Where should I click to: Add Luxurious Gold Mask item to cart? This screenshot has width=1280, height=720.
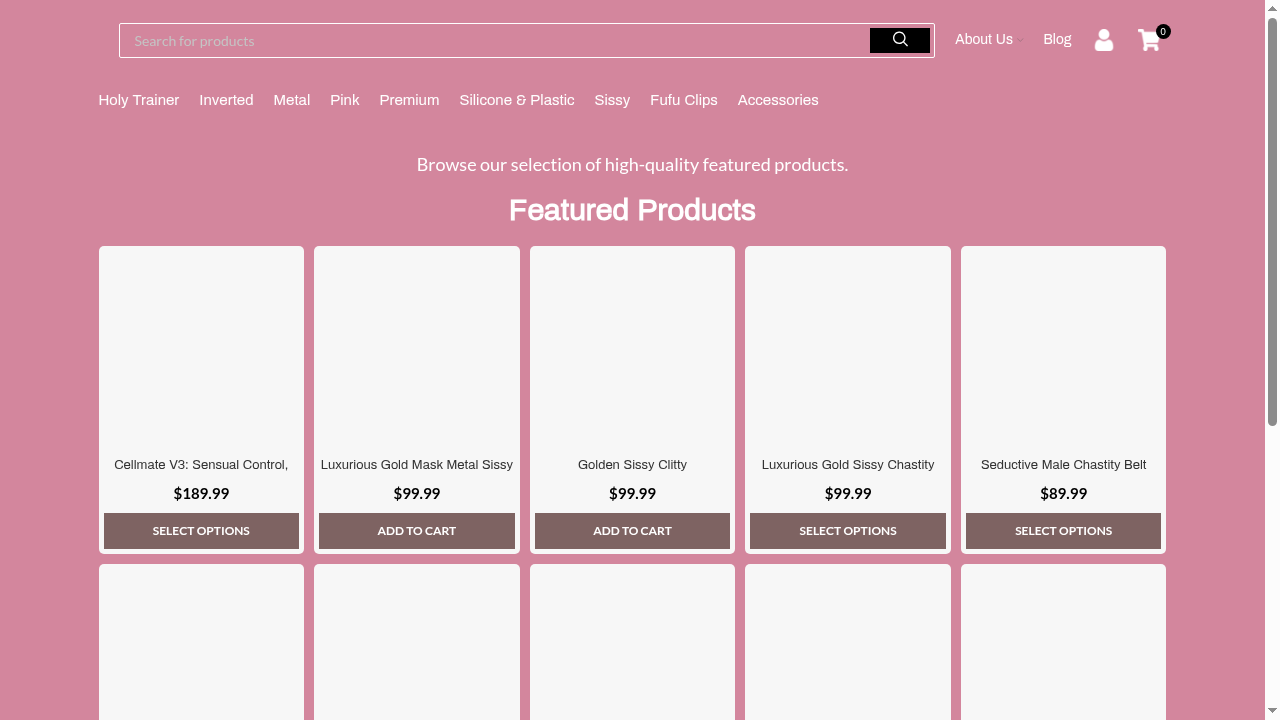tap(417, 531)
